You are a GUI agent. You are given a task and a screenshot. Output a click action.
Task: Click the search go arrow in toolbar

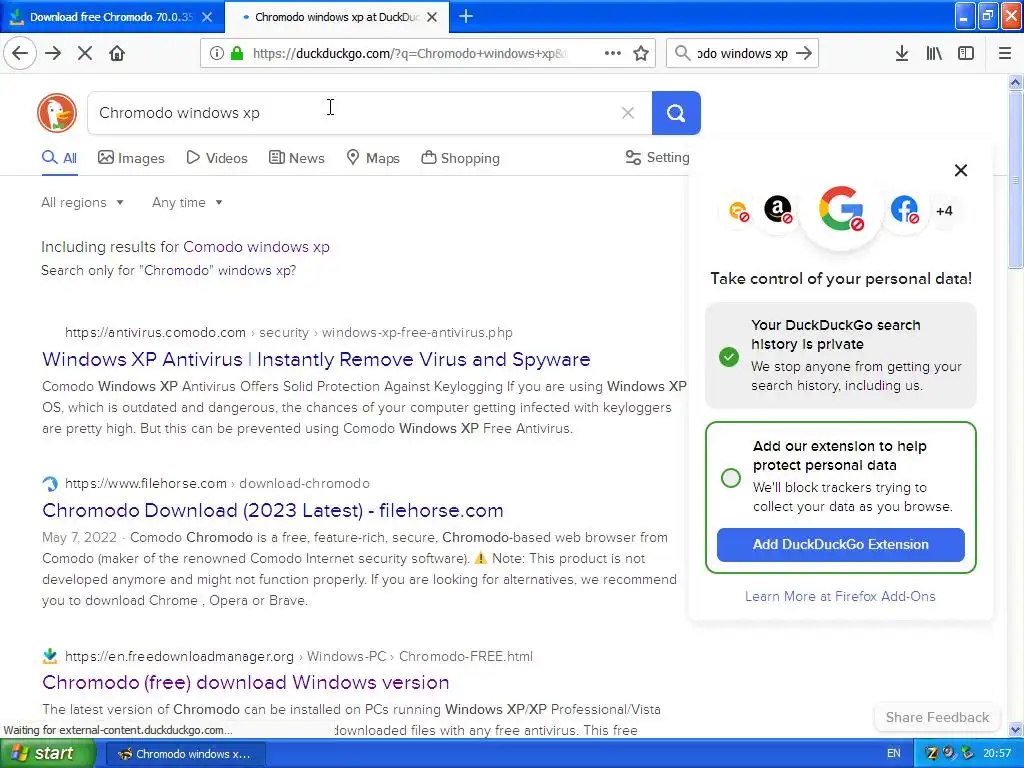tap(805, 53)
